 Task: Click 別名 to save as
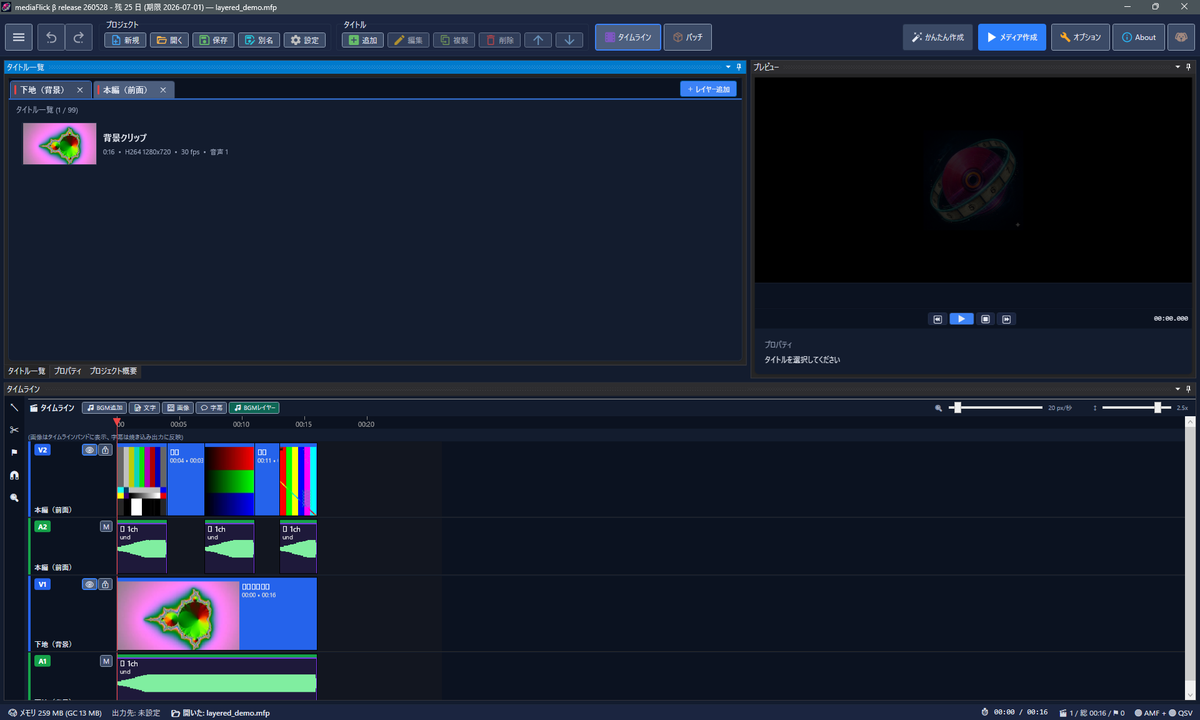[x=259, y=40]
